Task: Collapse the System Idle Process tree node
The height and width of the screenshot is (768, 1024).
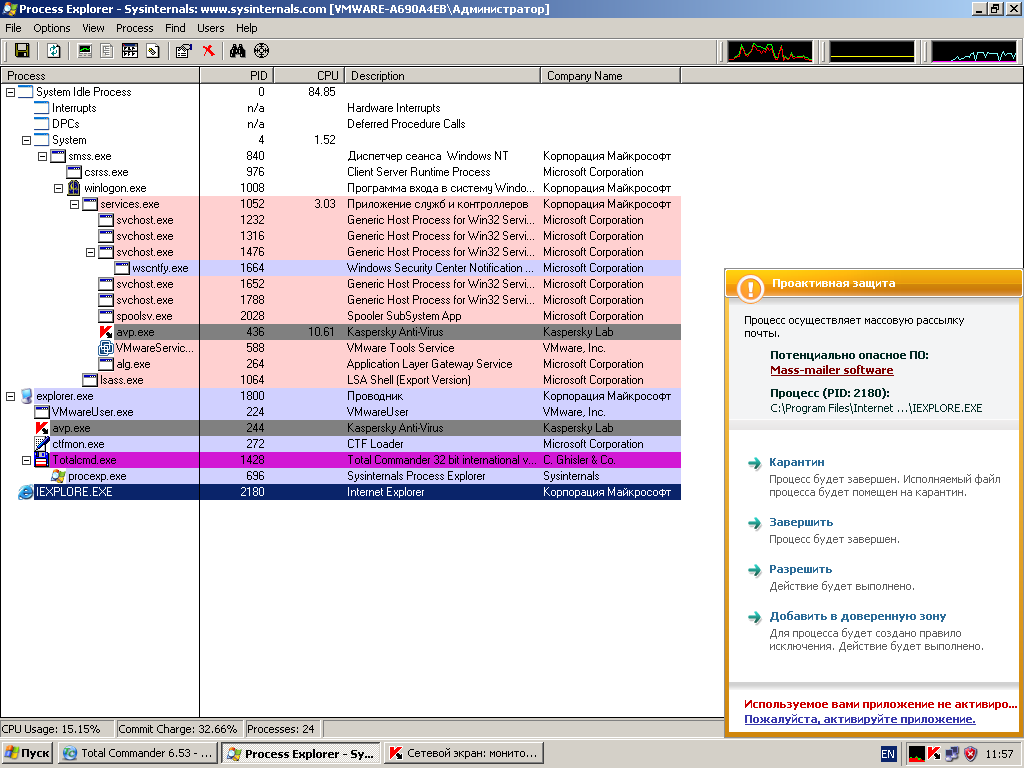Action: pyautogui.click(x=10, y=92)
